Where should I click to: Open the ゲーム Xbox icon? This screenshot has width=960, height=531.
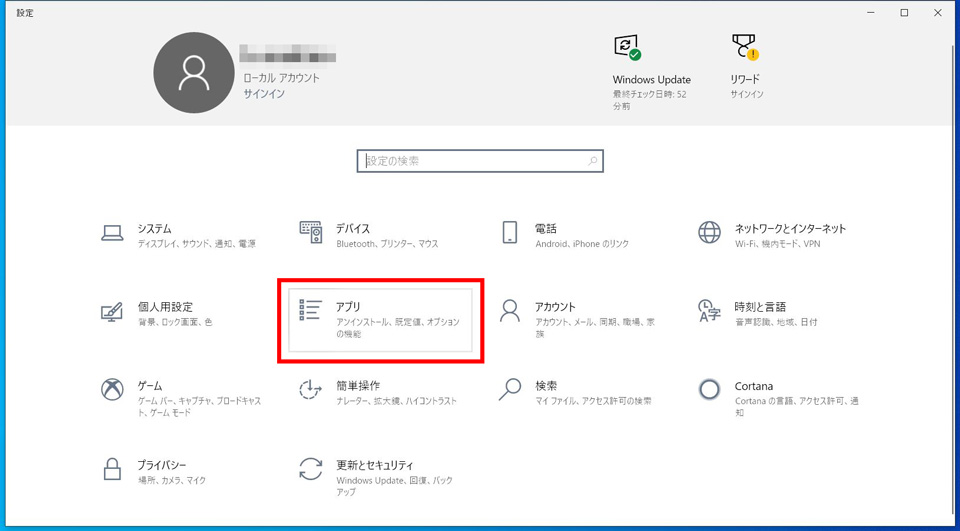tap(112, 390)
